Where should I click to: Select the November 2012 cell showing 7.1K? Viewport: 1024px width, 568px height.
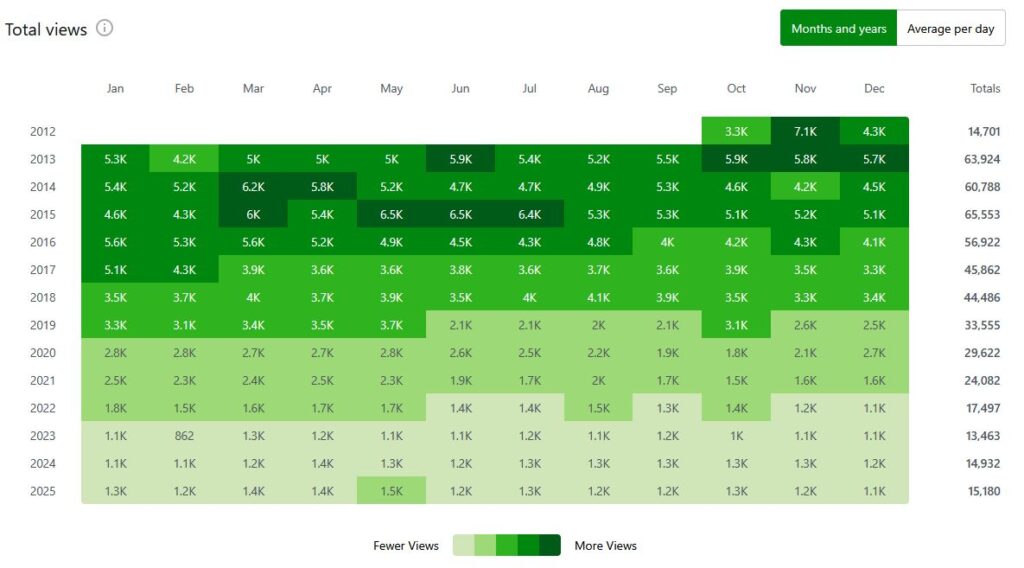805,131
